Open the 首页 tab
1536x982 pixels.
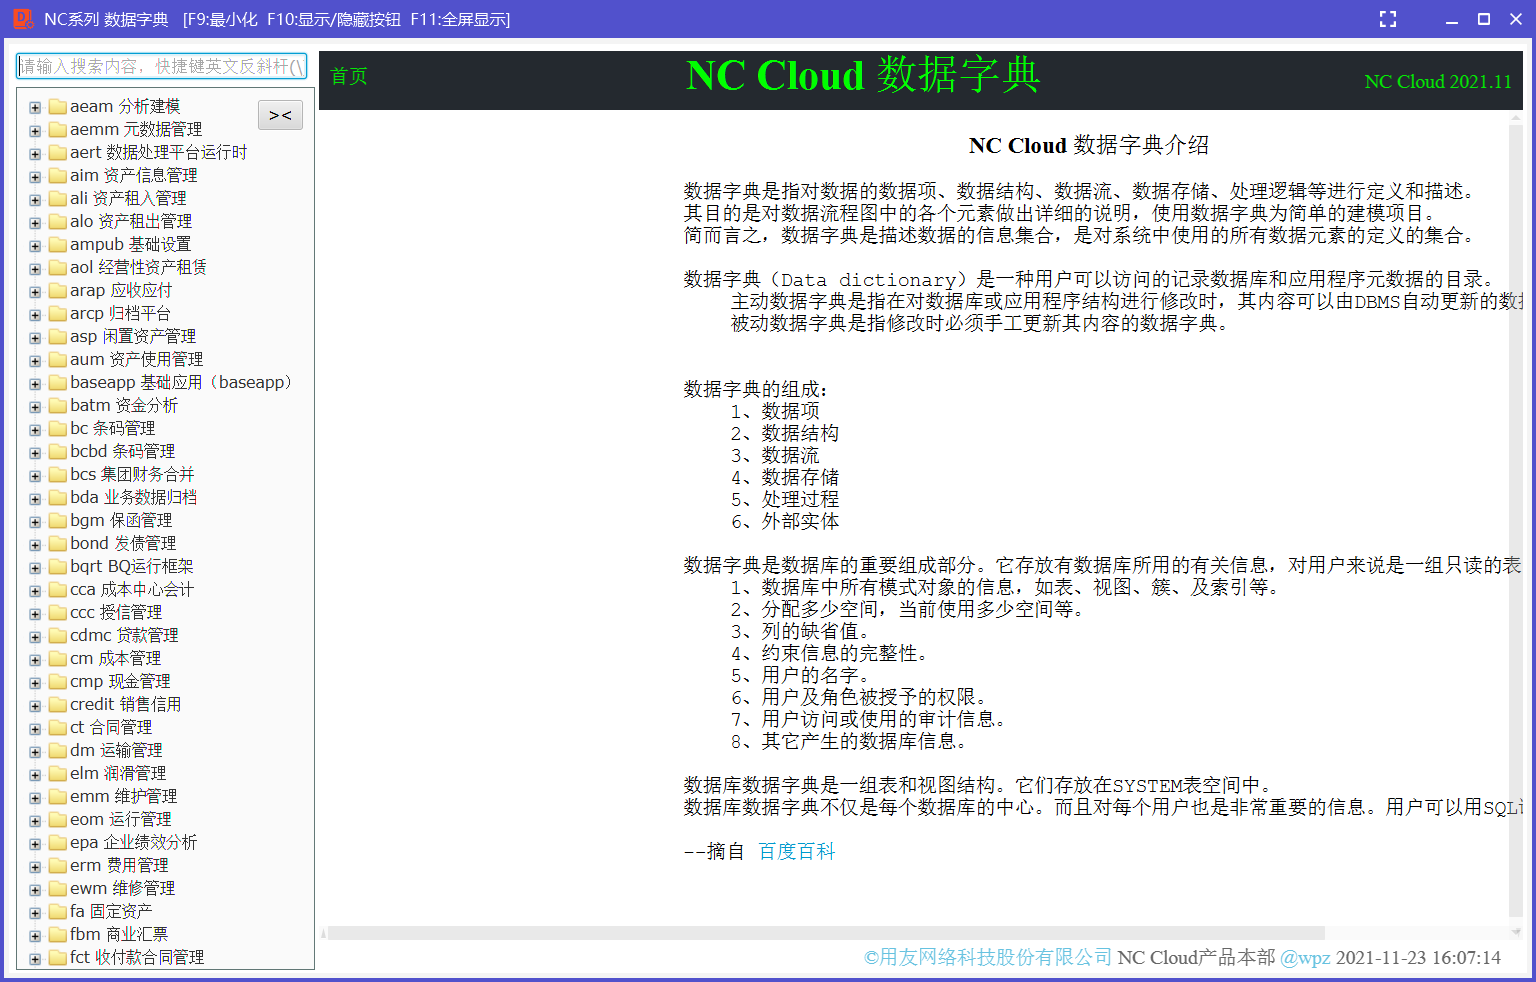(x=348, y=77)
